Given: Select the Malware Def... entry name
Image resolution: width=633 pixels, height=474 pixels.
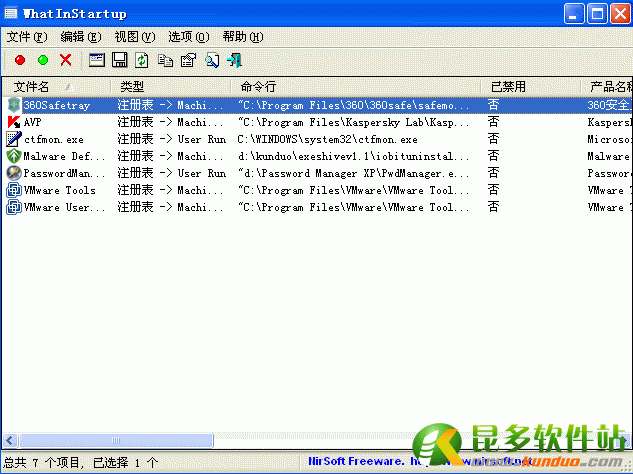Looking at the screenshot, I should point(64,156).
